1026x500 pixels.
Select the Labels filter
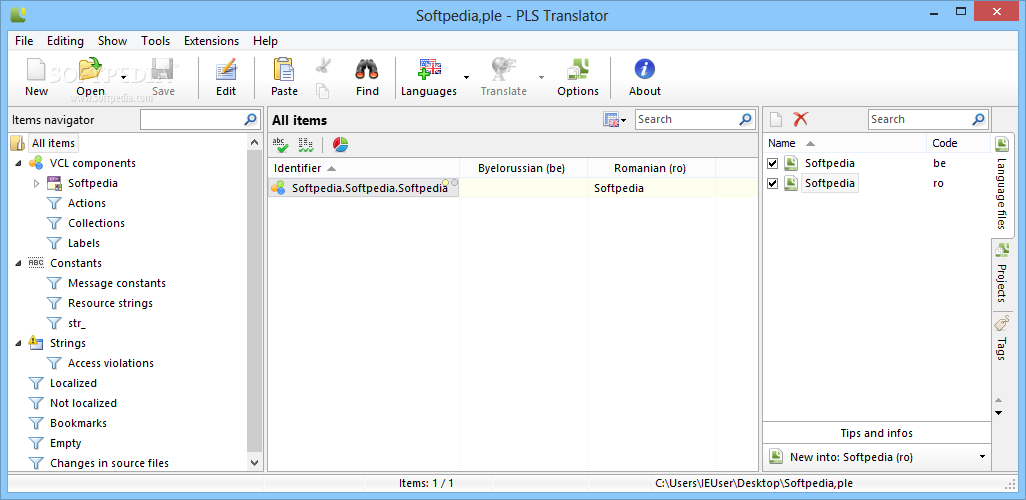pos(84,243)
